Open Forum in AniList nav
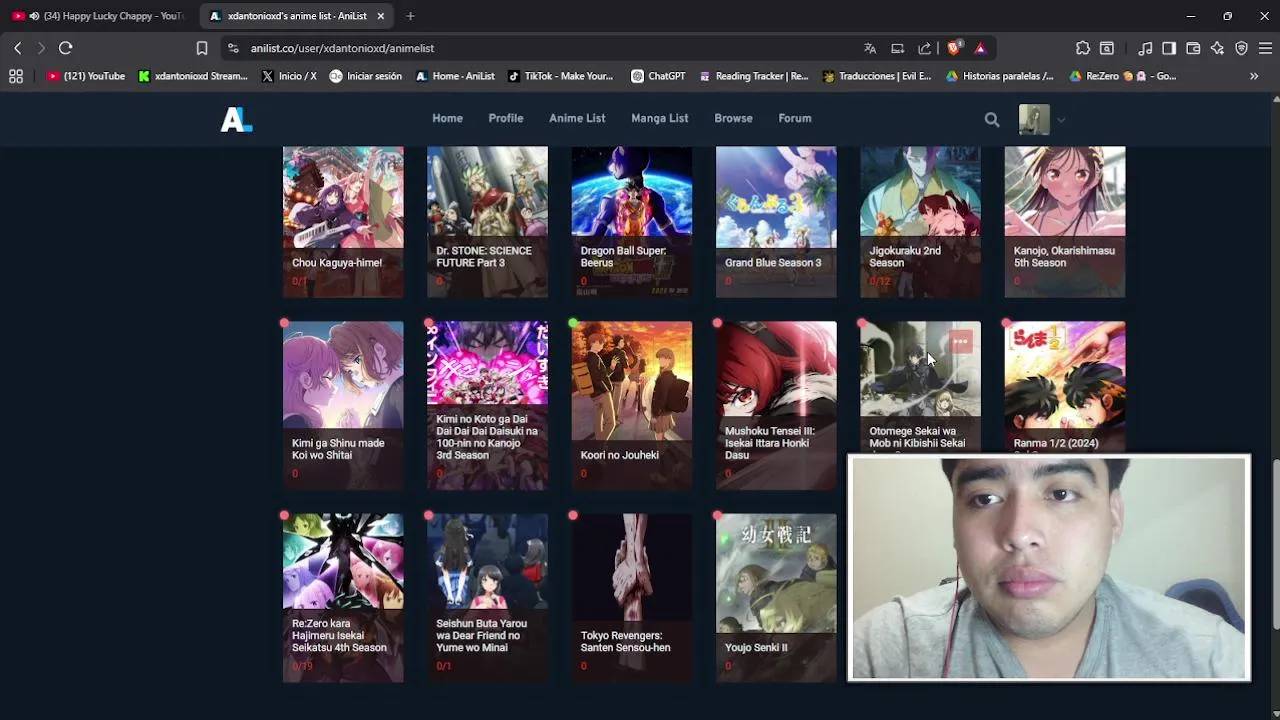1280x720 pixels. point(795,118)
